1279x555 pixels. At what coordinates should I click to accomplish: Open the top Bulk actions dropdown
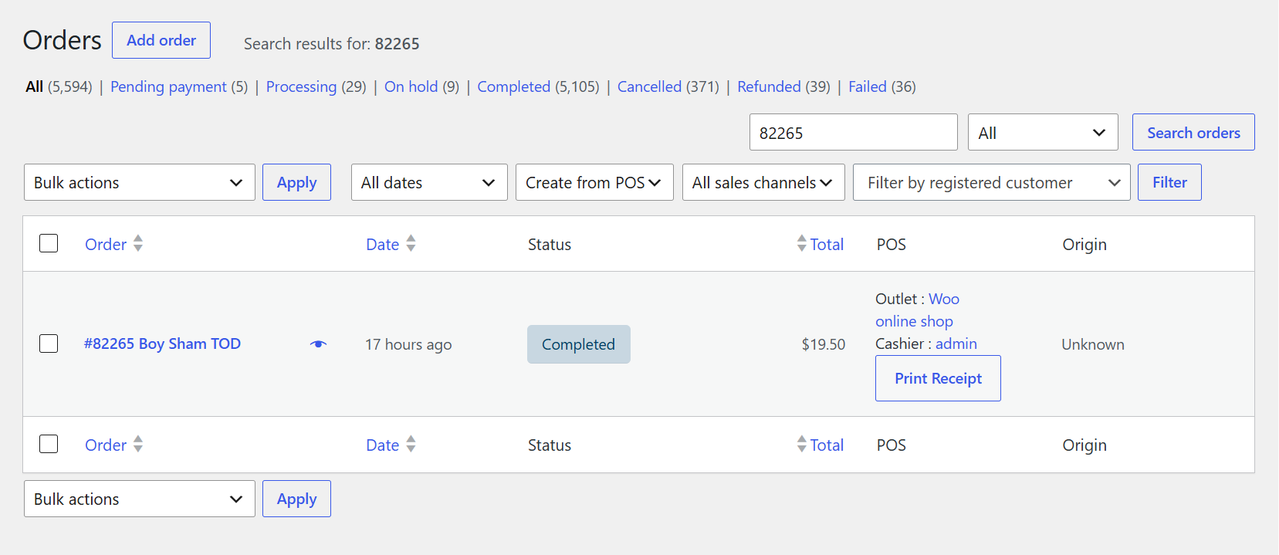coord(139,182)
